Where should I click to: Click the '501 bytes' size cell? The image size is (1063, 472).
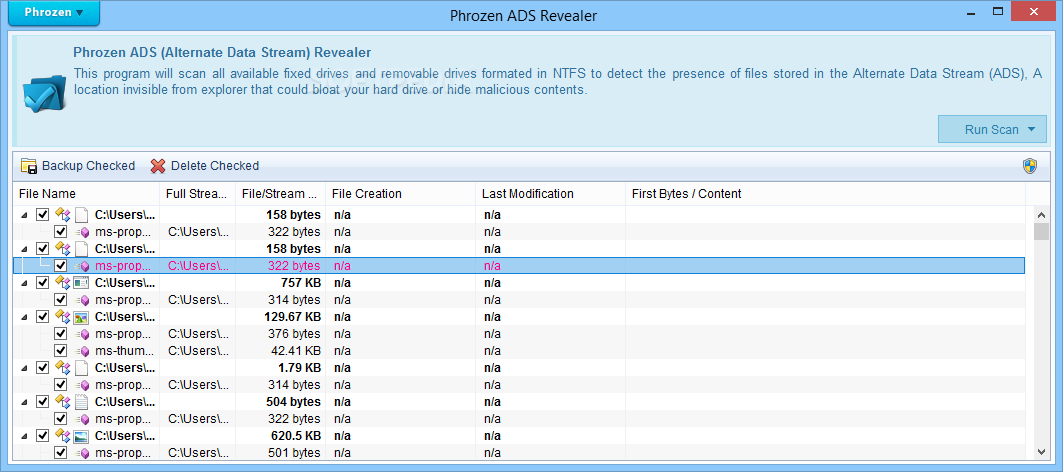pos(294,453)
